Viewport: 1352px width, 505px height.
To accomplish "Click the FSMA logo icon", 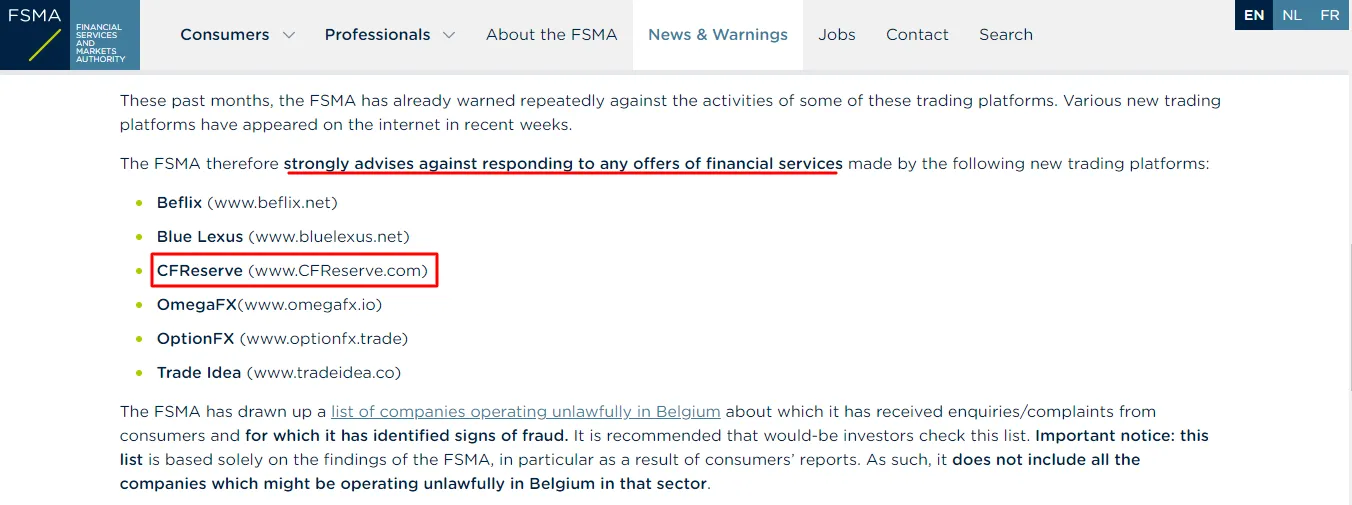I will pos(35,35).
